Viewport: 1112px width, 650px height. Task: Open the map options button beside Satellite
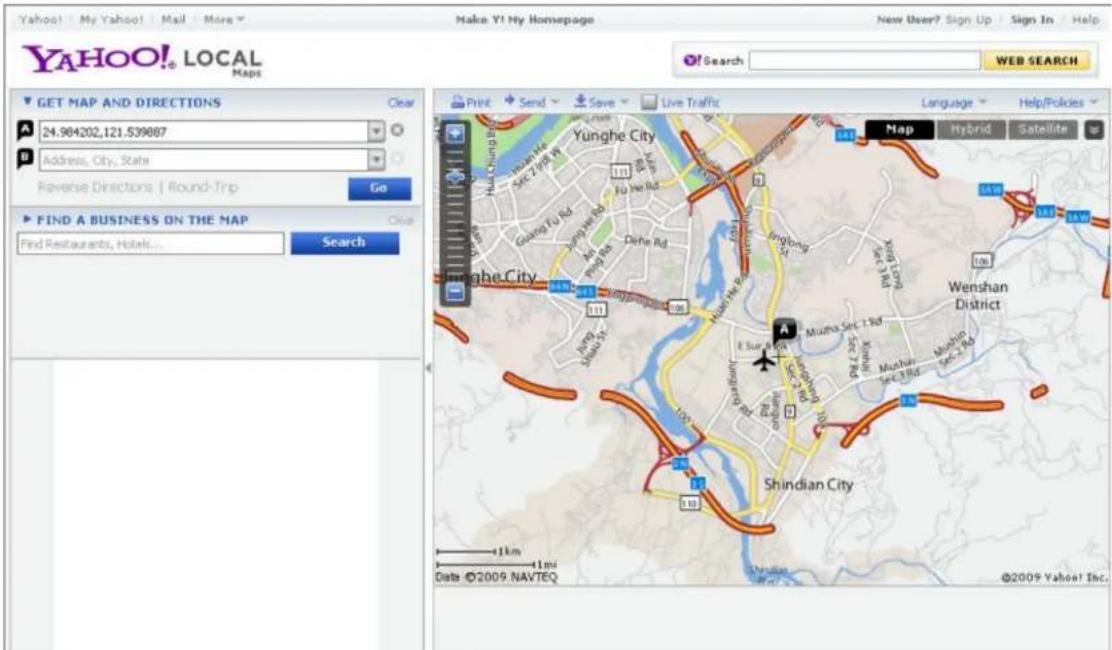click(x=1093, y=130)
